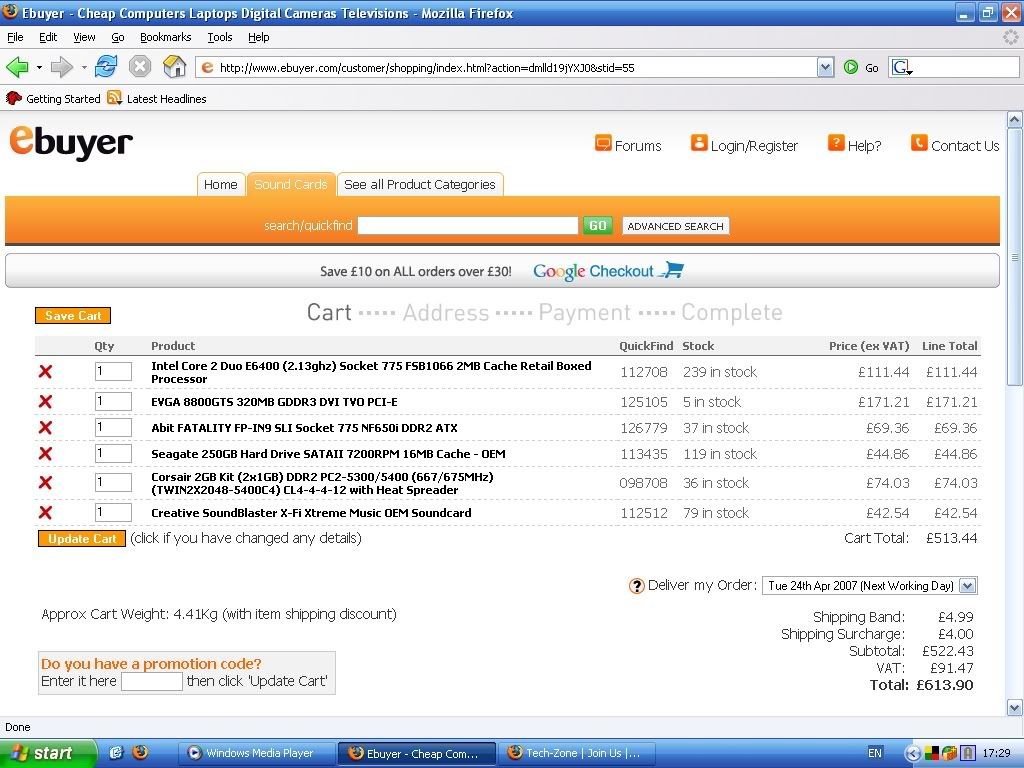Image resolution: width=1024 pixels, height=768 pixels.
Task: Remove Creative SoundBlaster X-Fi from cart
Action: (45, 513)
